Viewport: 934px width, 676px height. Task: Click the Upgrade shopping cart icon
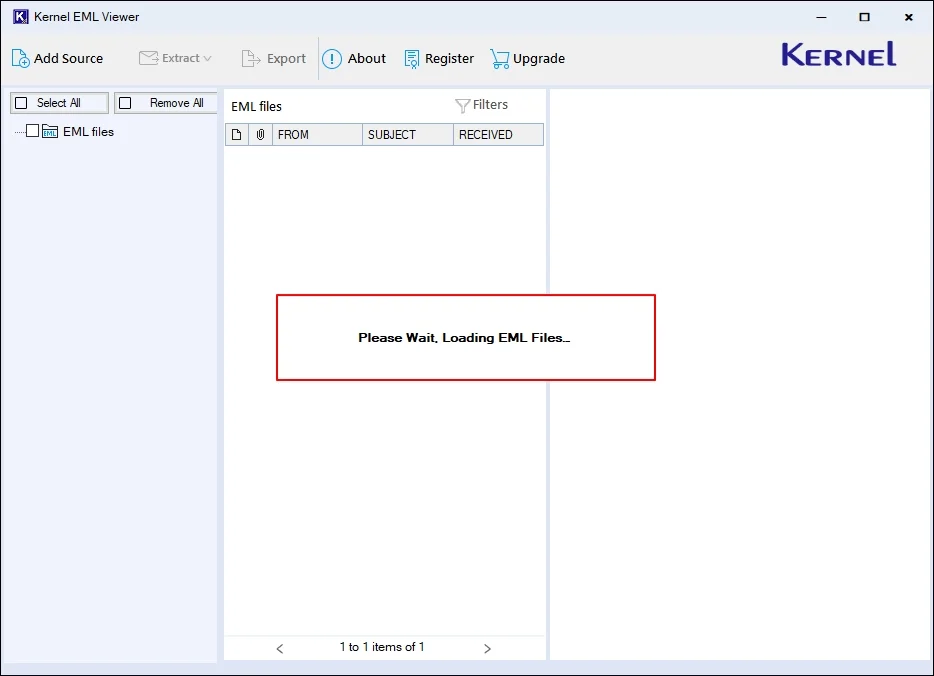[500, 59]
